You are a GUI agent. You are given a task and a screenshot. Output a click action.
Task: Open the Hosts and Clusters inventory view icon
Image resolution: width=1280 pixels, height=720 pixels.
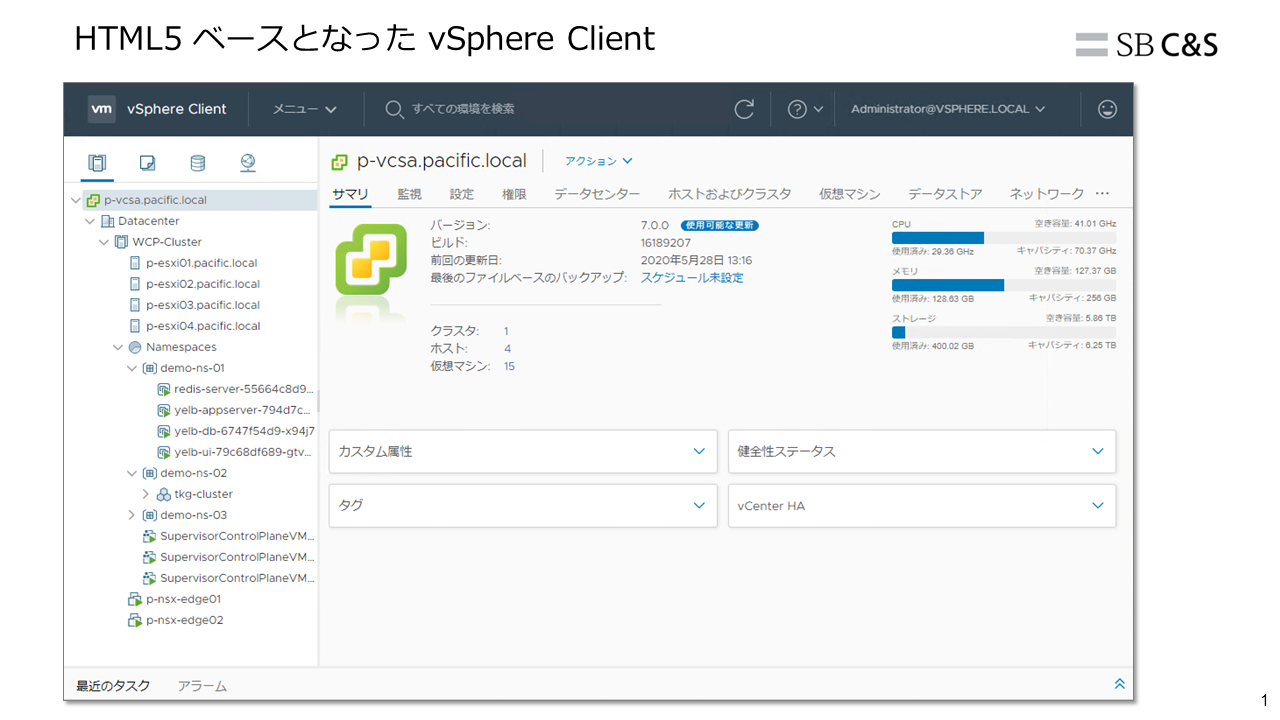[x=97, y=163]
